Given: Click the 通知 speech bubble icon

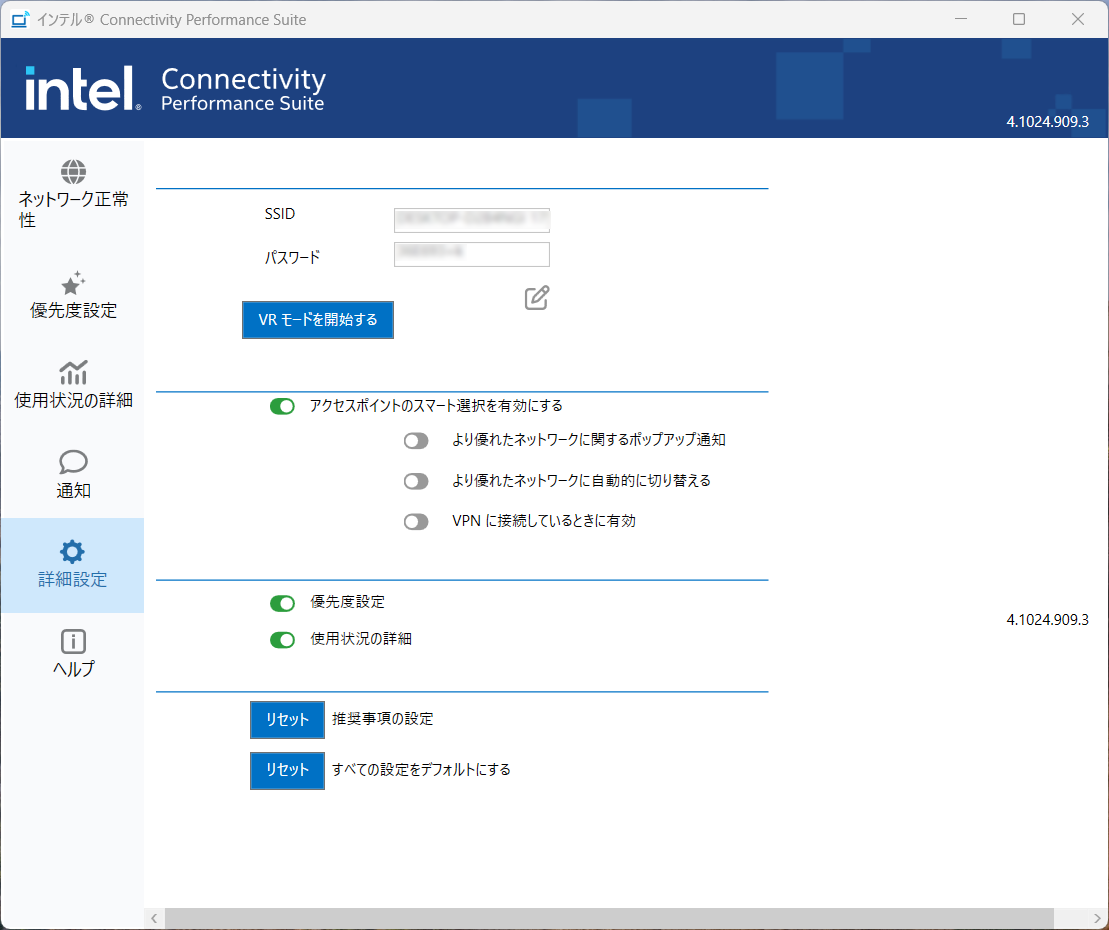Looking at the screenshot, I should [73, 462].
